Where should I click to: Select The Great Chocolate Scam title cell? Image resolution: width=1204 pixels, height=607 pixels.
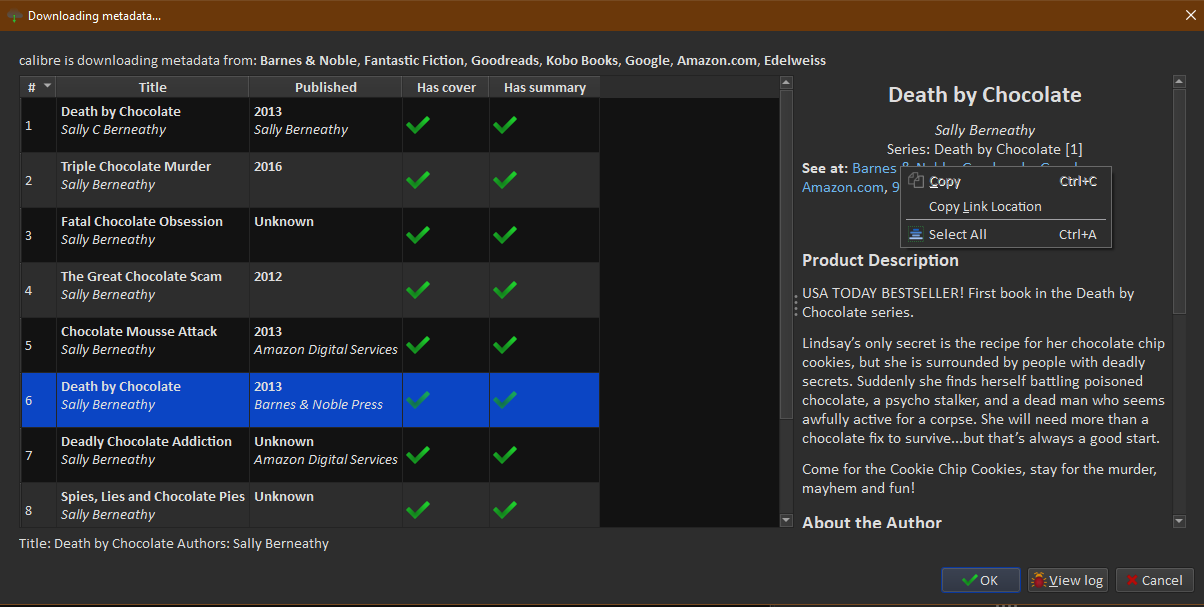click(x=153, y=290)
